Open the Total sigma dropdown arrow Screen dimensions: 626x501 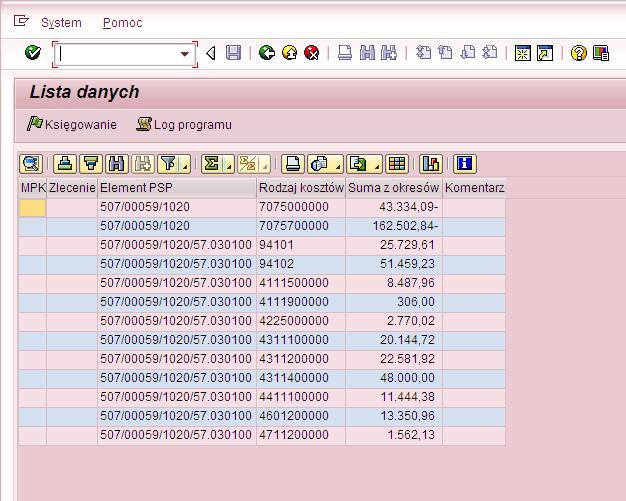(229, 164)
